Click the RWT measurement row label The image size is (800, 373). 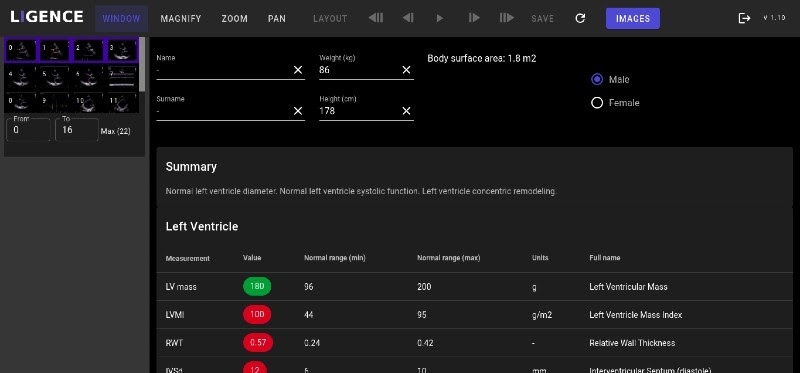click(174, 343)
